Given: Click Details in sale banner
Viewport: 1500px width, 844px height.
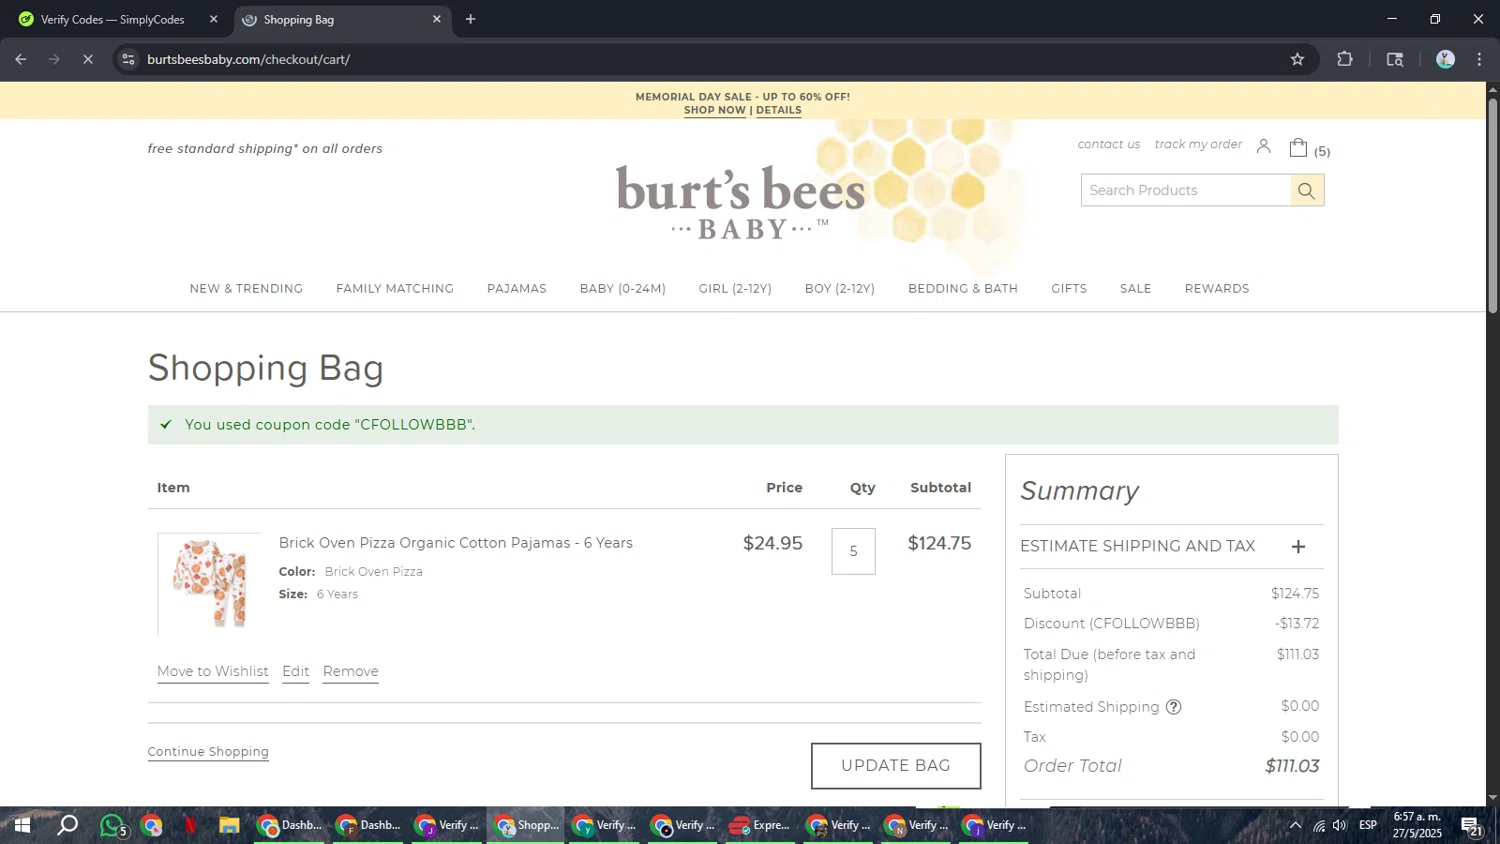Looking at the screenshot, I should point(779,110).
